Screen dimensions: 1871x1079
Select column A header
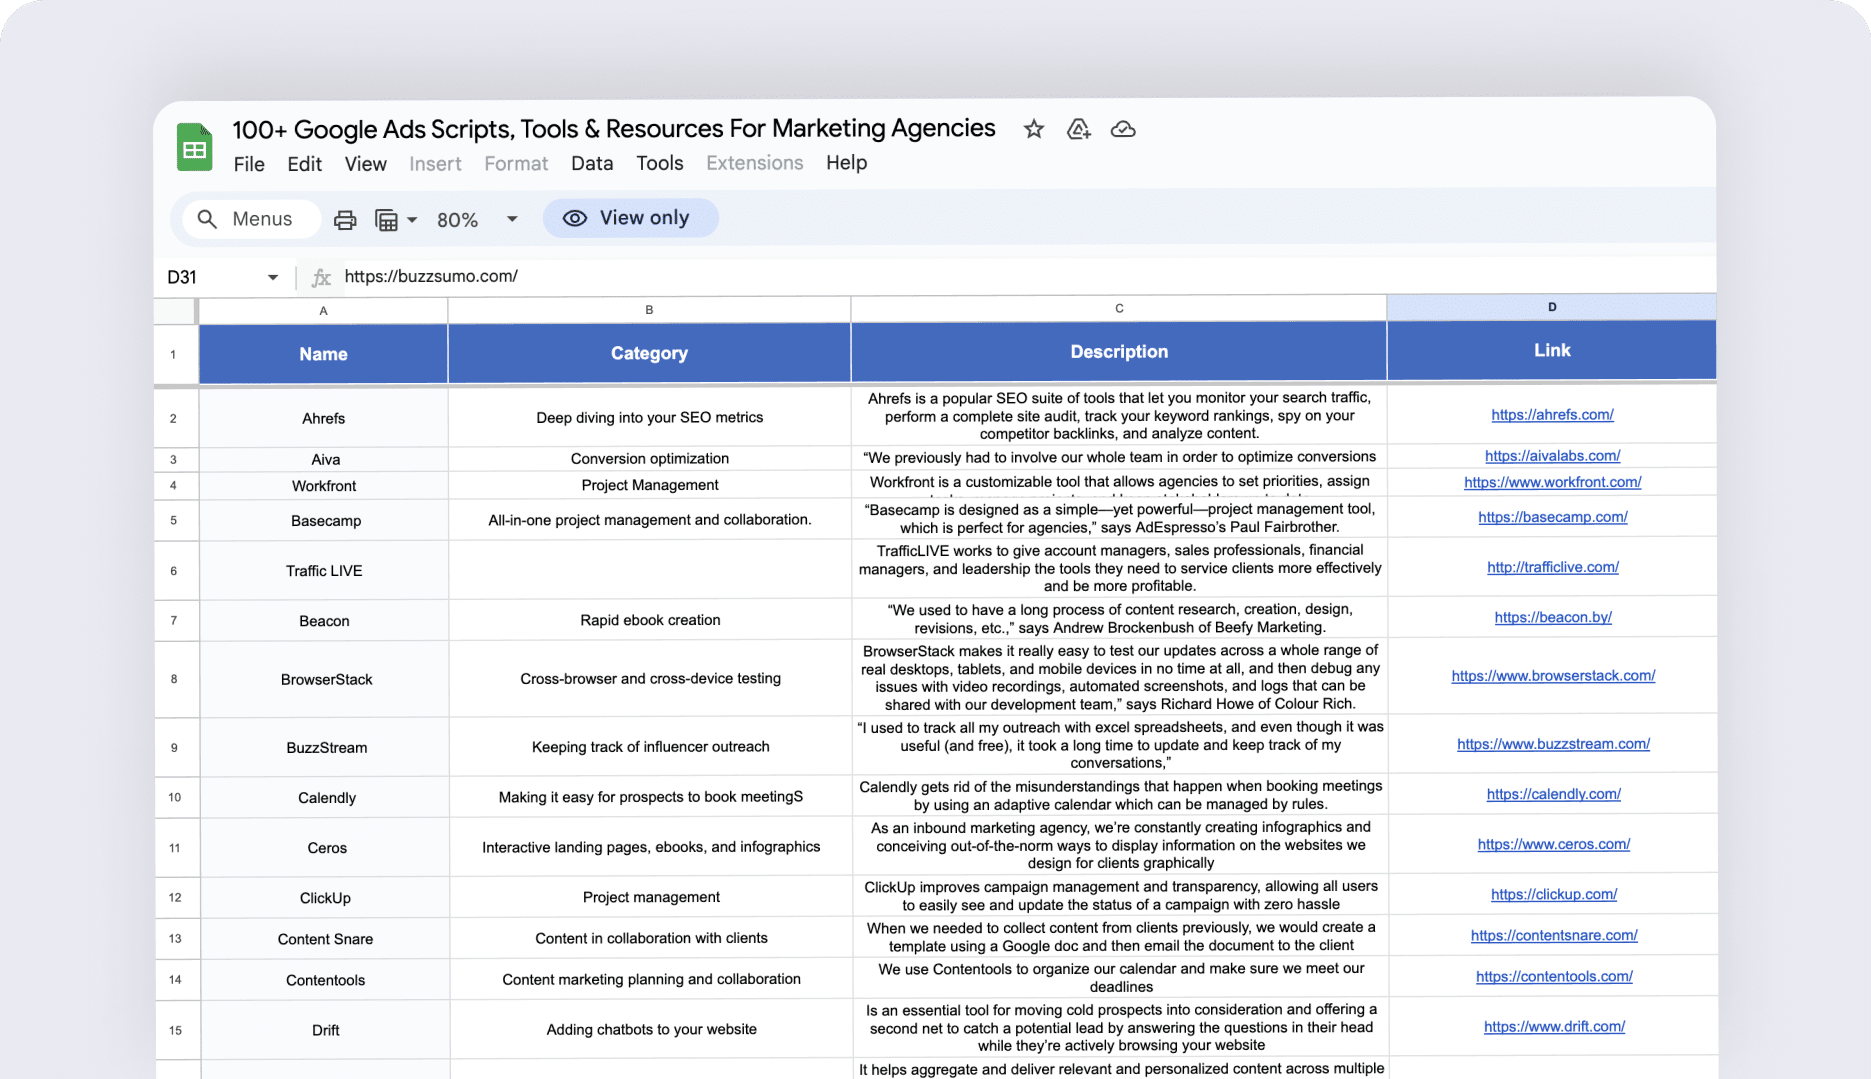click(323, 311)
